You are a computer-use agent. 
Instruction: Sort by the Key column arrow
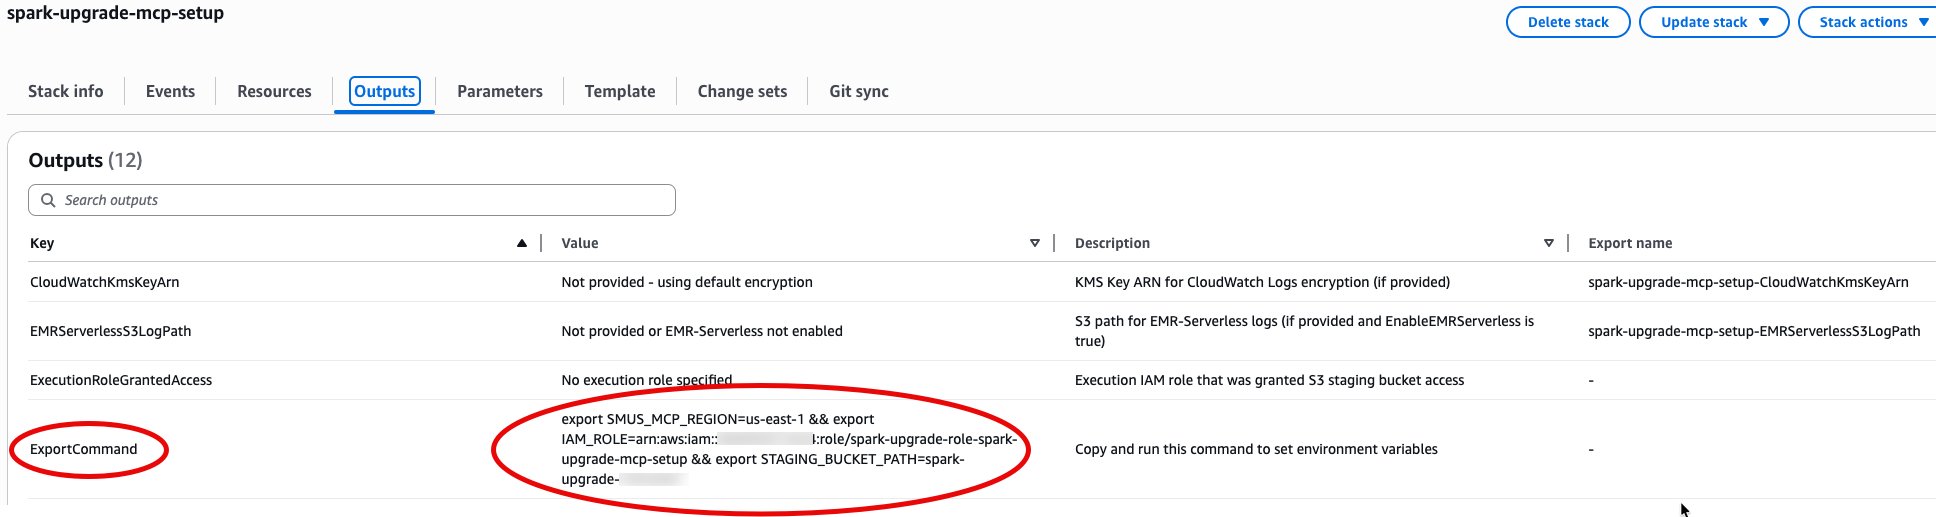tap(521, 243)
